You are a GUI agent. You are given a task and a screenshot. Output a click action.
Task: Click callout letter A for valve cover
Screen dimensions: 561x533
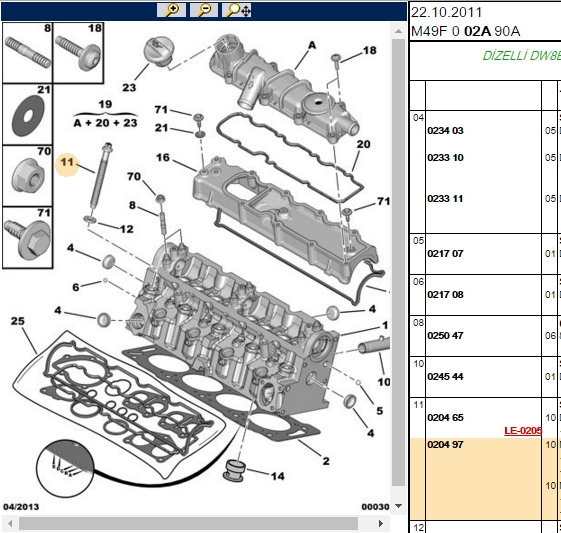pos(312,45)
